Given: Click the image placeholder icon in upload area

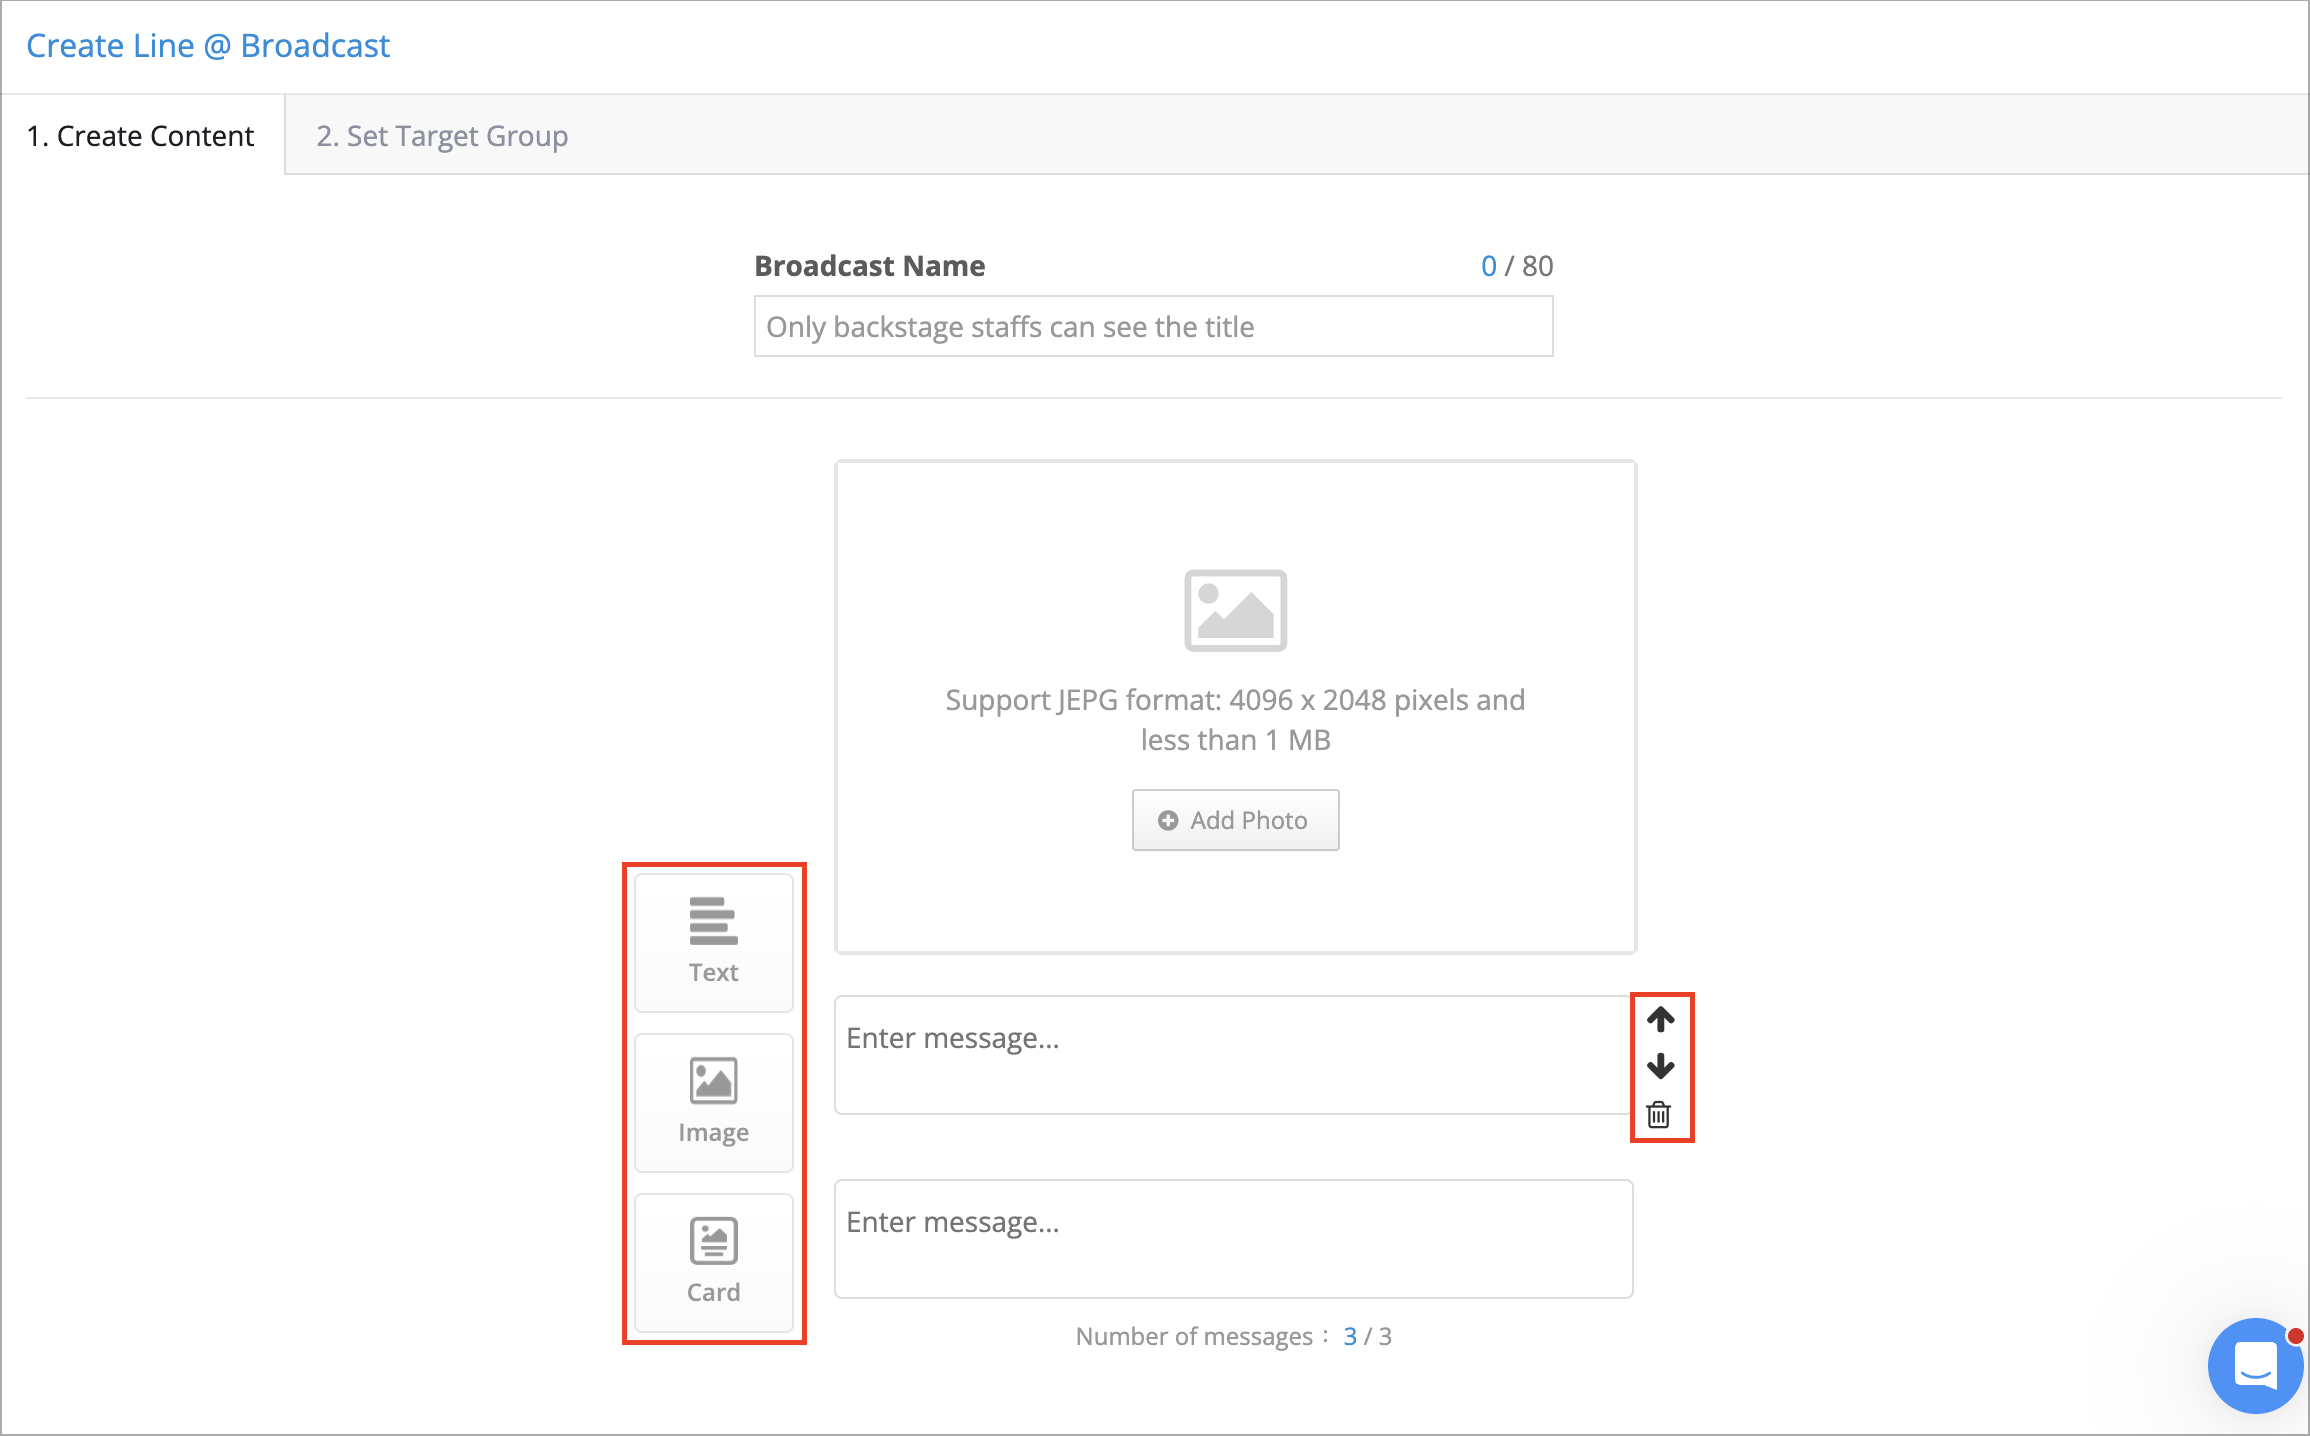Looking at the screenshot, I should click(1235, 610).
